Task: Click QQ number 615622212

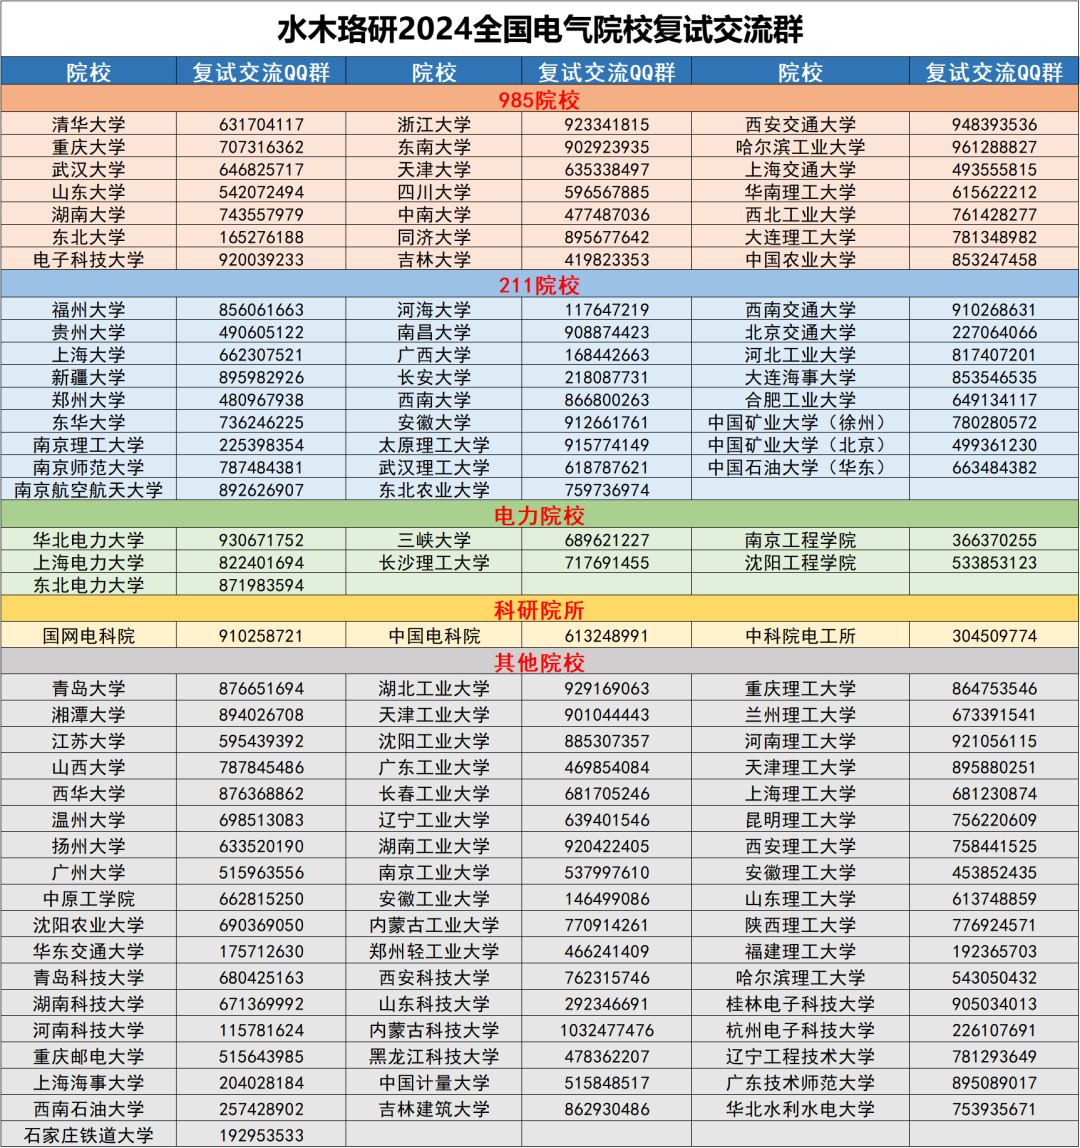Action: tap(994, 193)
